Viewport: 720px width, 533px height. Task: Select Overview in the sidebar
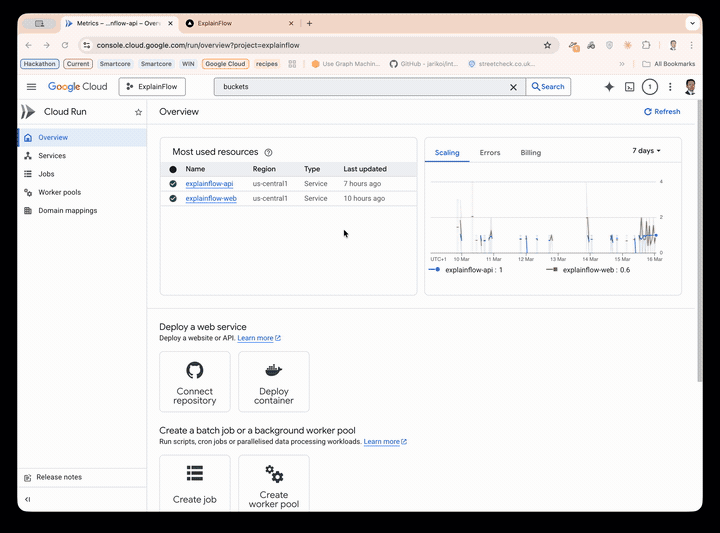coord(82,137)
